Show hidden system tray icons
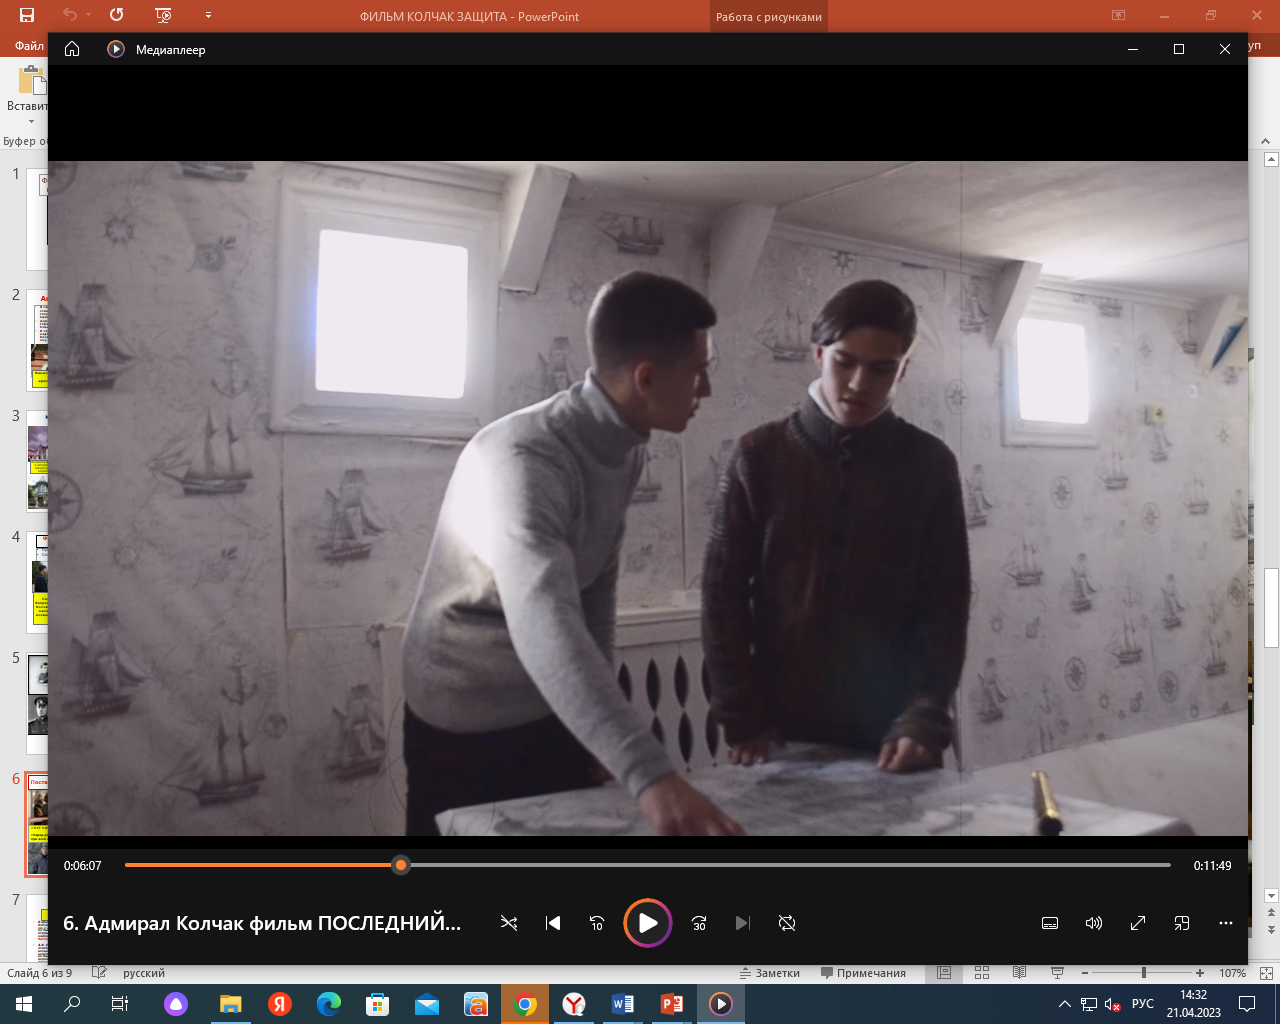The height and width of the screenshot is (1024, 1280). (x=1064, y=1004)
